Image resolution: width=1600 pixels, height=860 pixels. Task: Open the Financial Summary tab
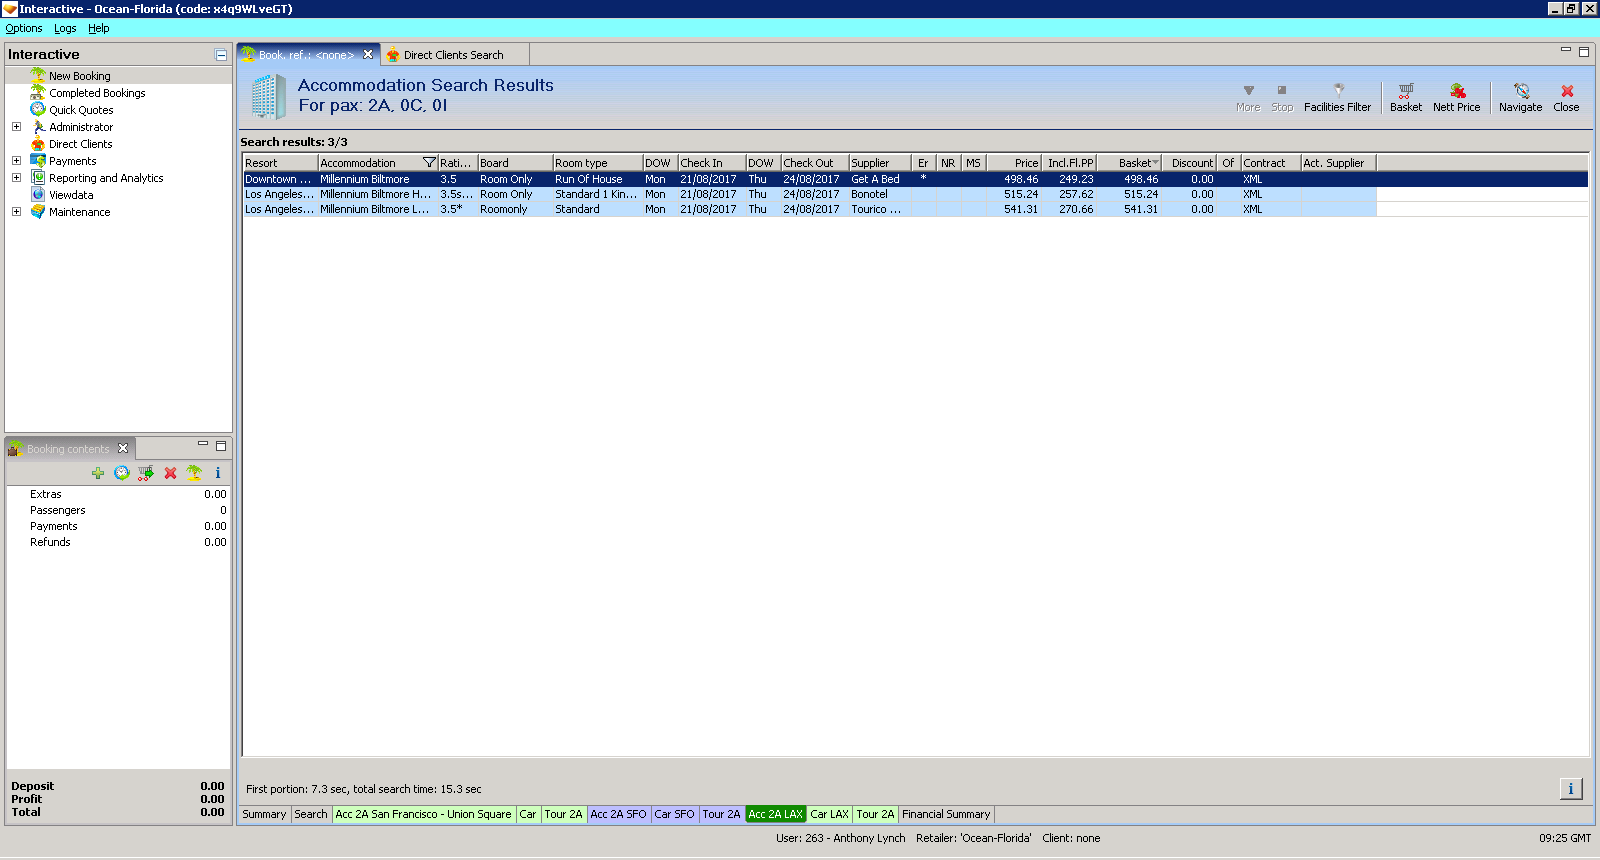click(x=946, y=814)
